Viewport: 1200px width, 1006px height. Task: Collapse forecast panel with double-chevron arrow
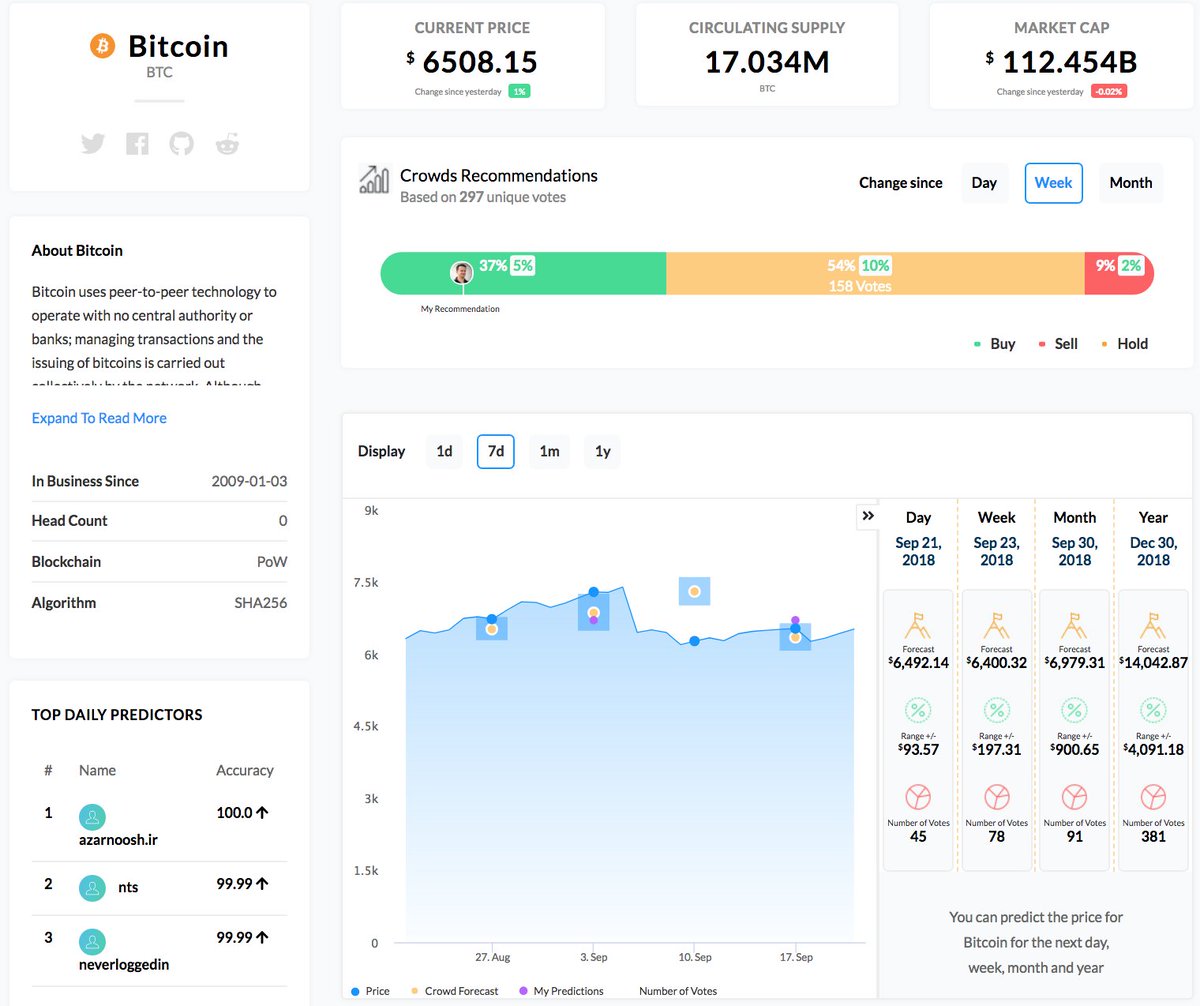coord(867,515)
